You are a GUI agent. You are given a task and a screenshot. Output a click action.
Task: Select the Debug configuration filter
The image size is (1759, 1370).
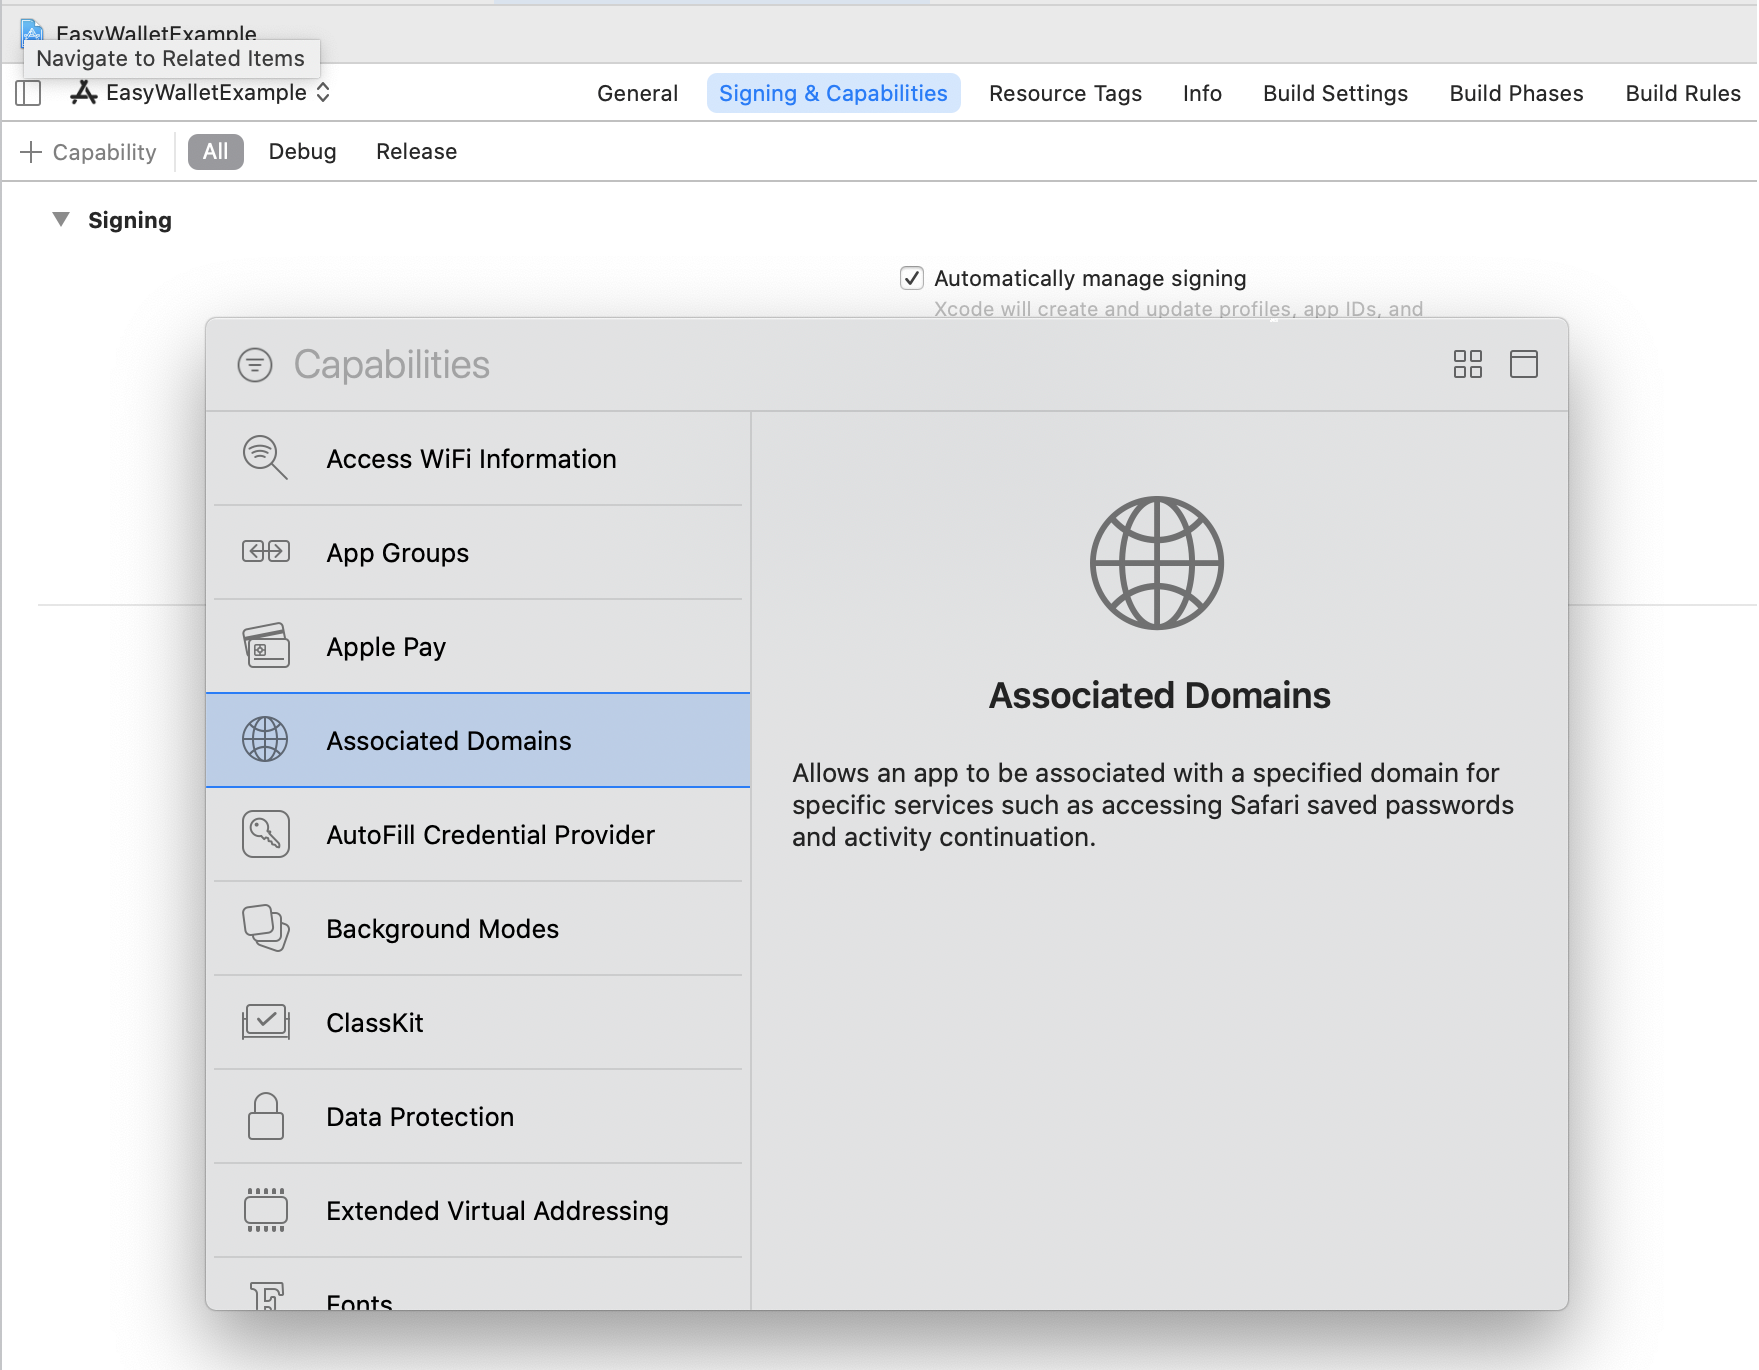[x=302, y=151]
